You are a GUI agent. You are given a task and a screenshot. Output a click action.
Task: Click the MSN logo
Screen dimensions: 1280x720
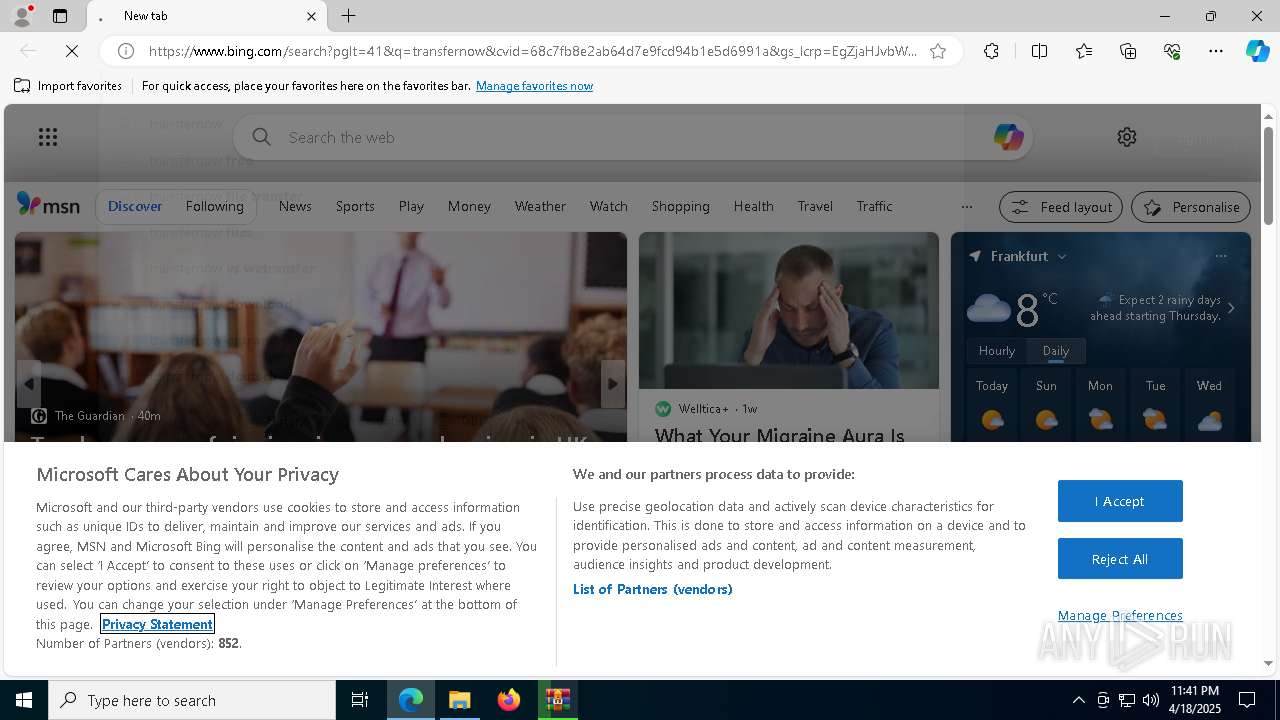48,205
